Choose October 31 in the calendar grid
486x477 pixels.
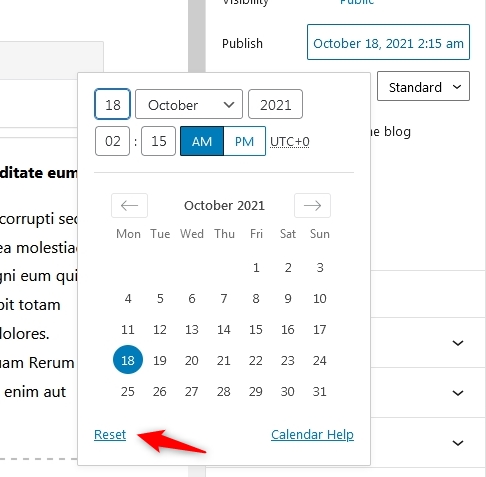320,391
